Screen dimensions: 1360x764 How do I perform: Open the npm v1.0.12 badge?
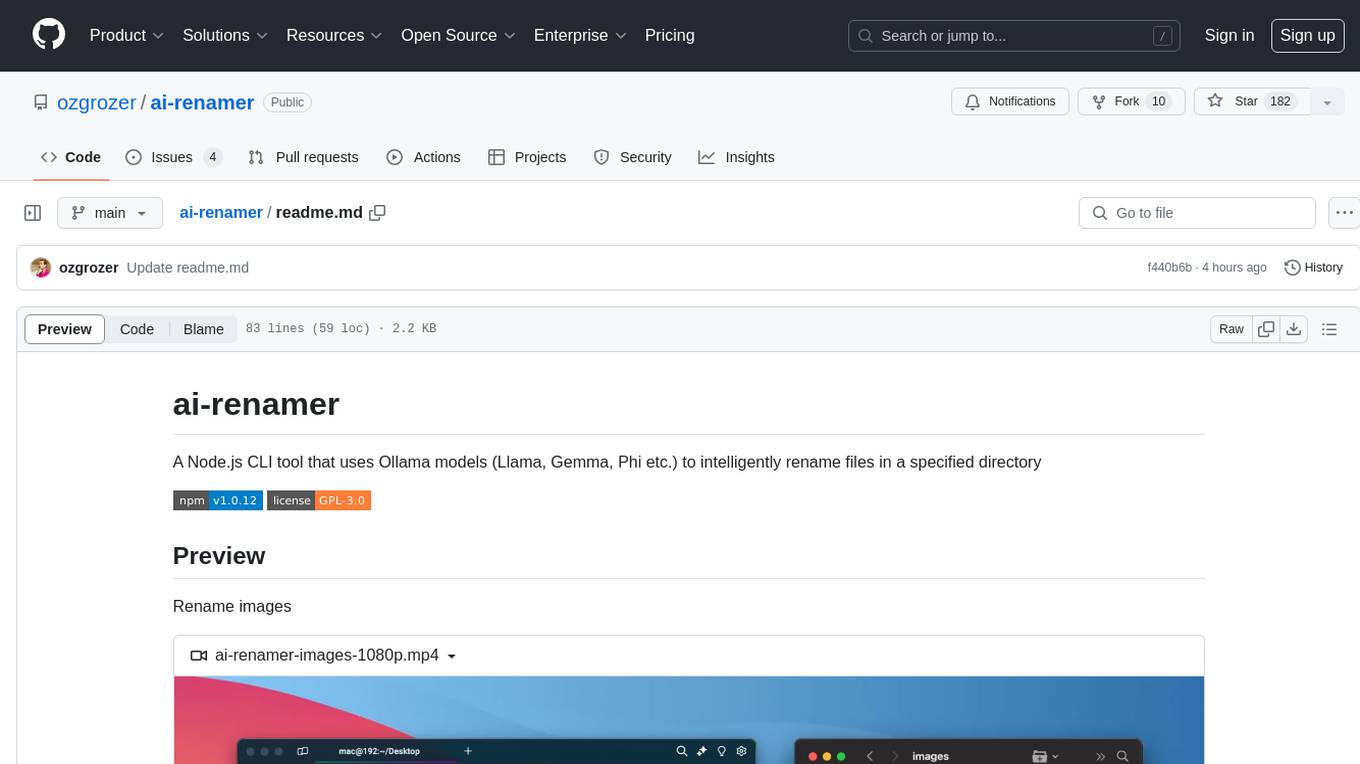218,500
